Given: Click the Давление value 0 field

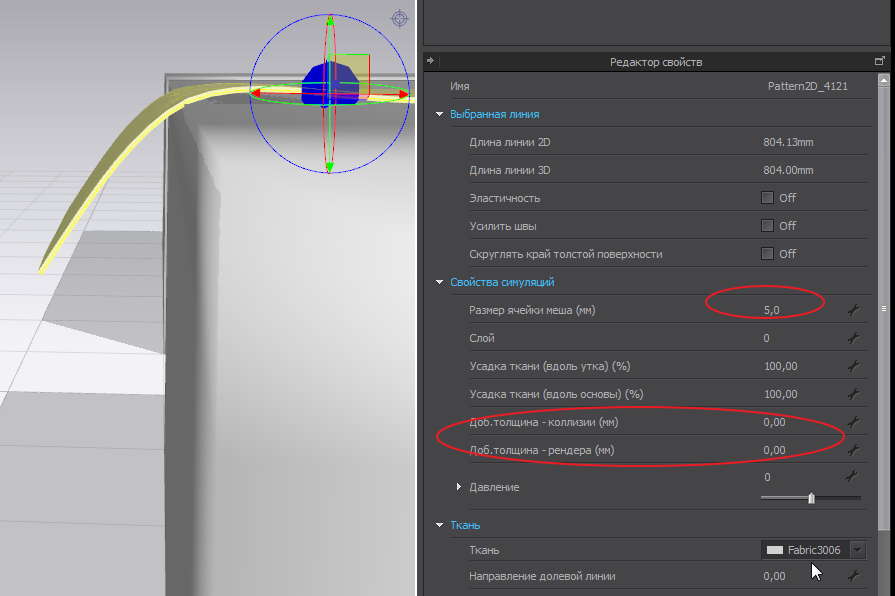Looking at the screenshot, I should pos(767,477).
